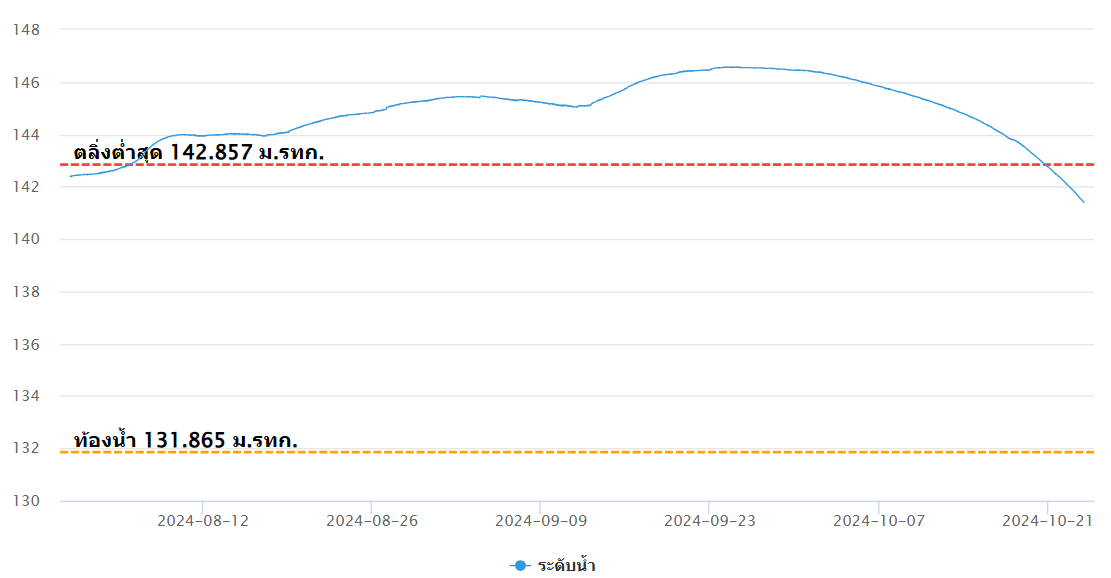Click the 2024-08-26 date label
This screenshot has height=578, width=1111.
372,521
